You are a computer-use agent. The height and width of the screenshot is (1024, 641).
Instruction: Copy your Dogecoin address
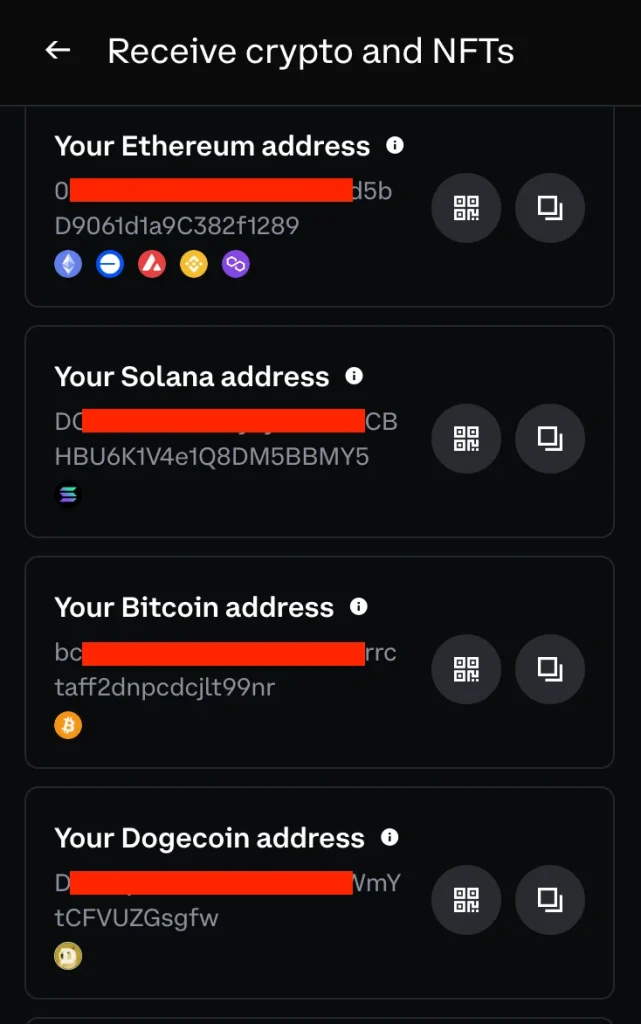pos(549,900)
